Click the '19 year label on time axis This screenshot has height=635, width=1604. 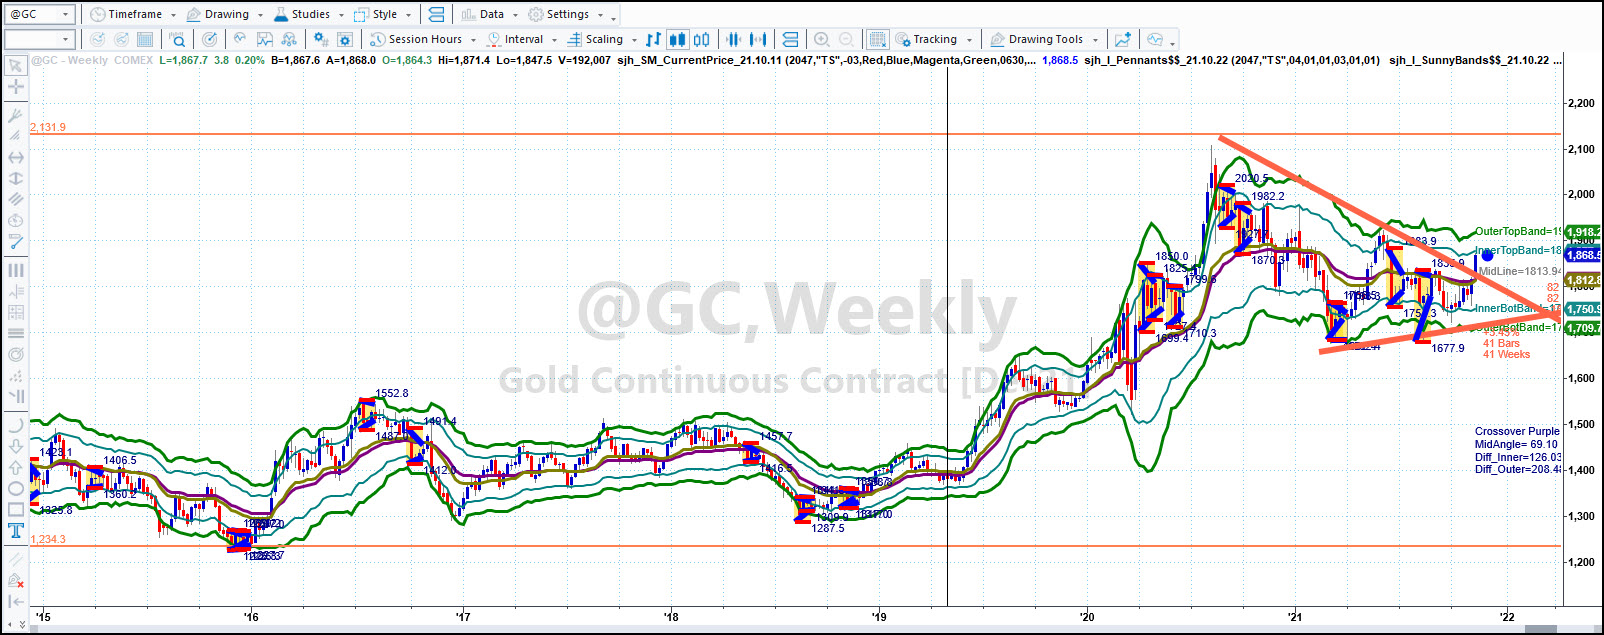(x=879, y=617)
